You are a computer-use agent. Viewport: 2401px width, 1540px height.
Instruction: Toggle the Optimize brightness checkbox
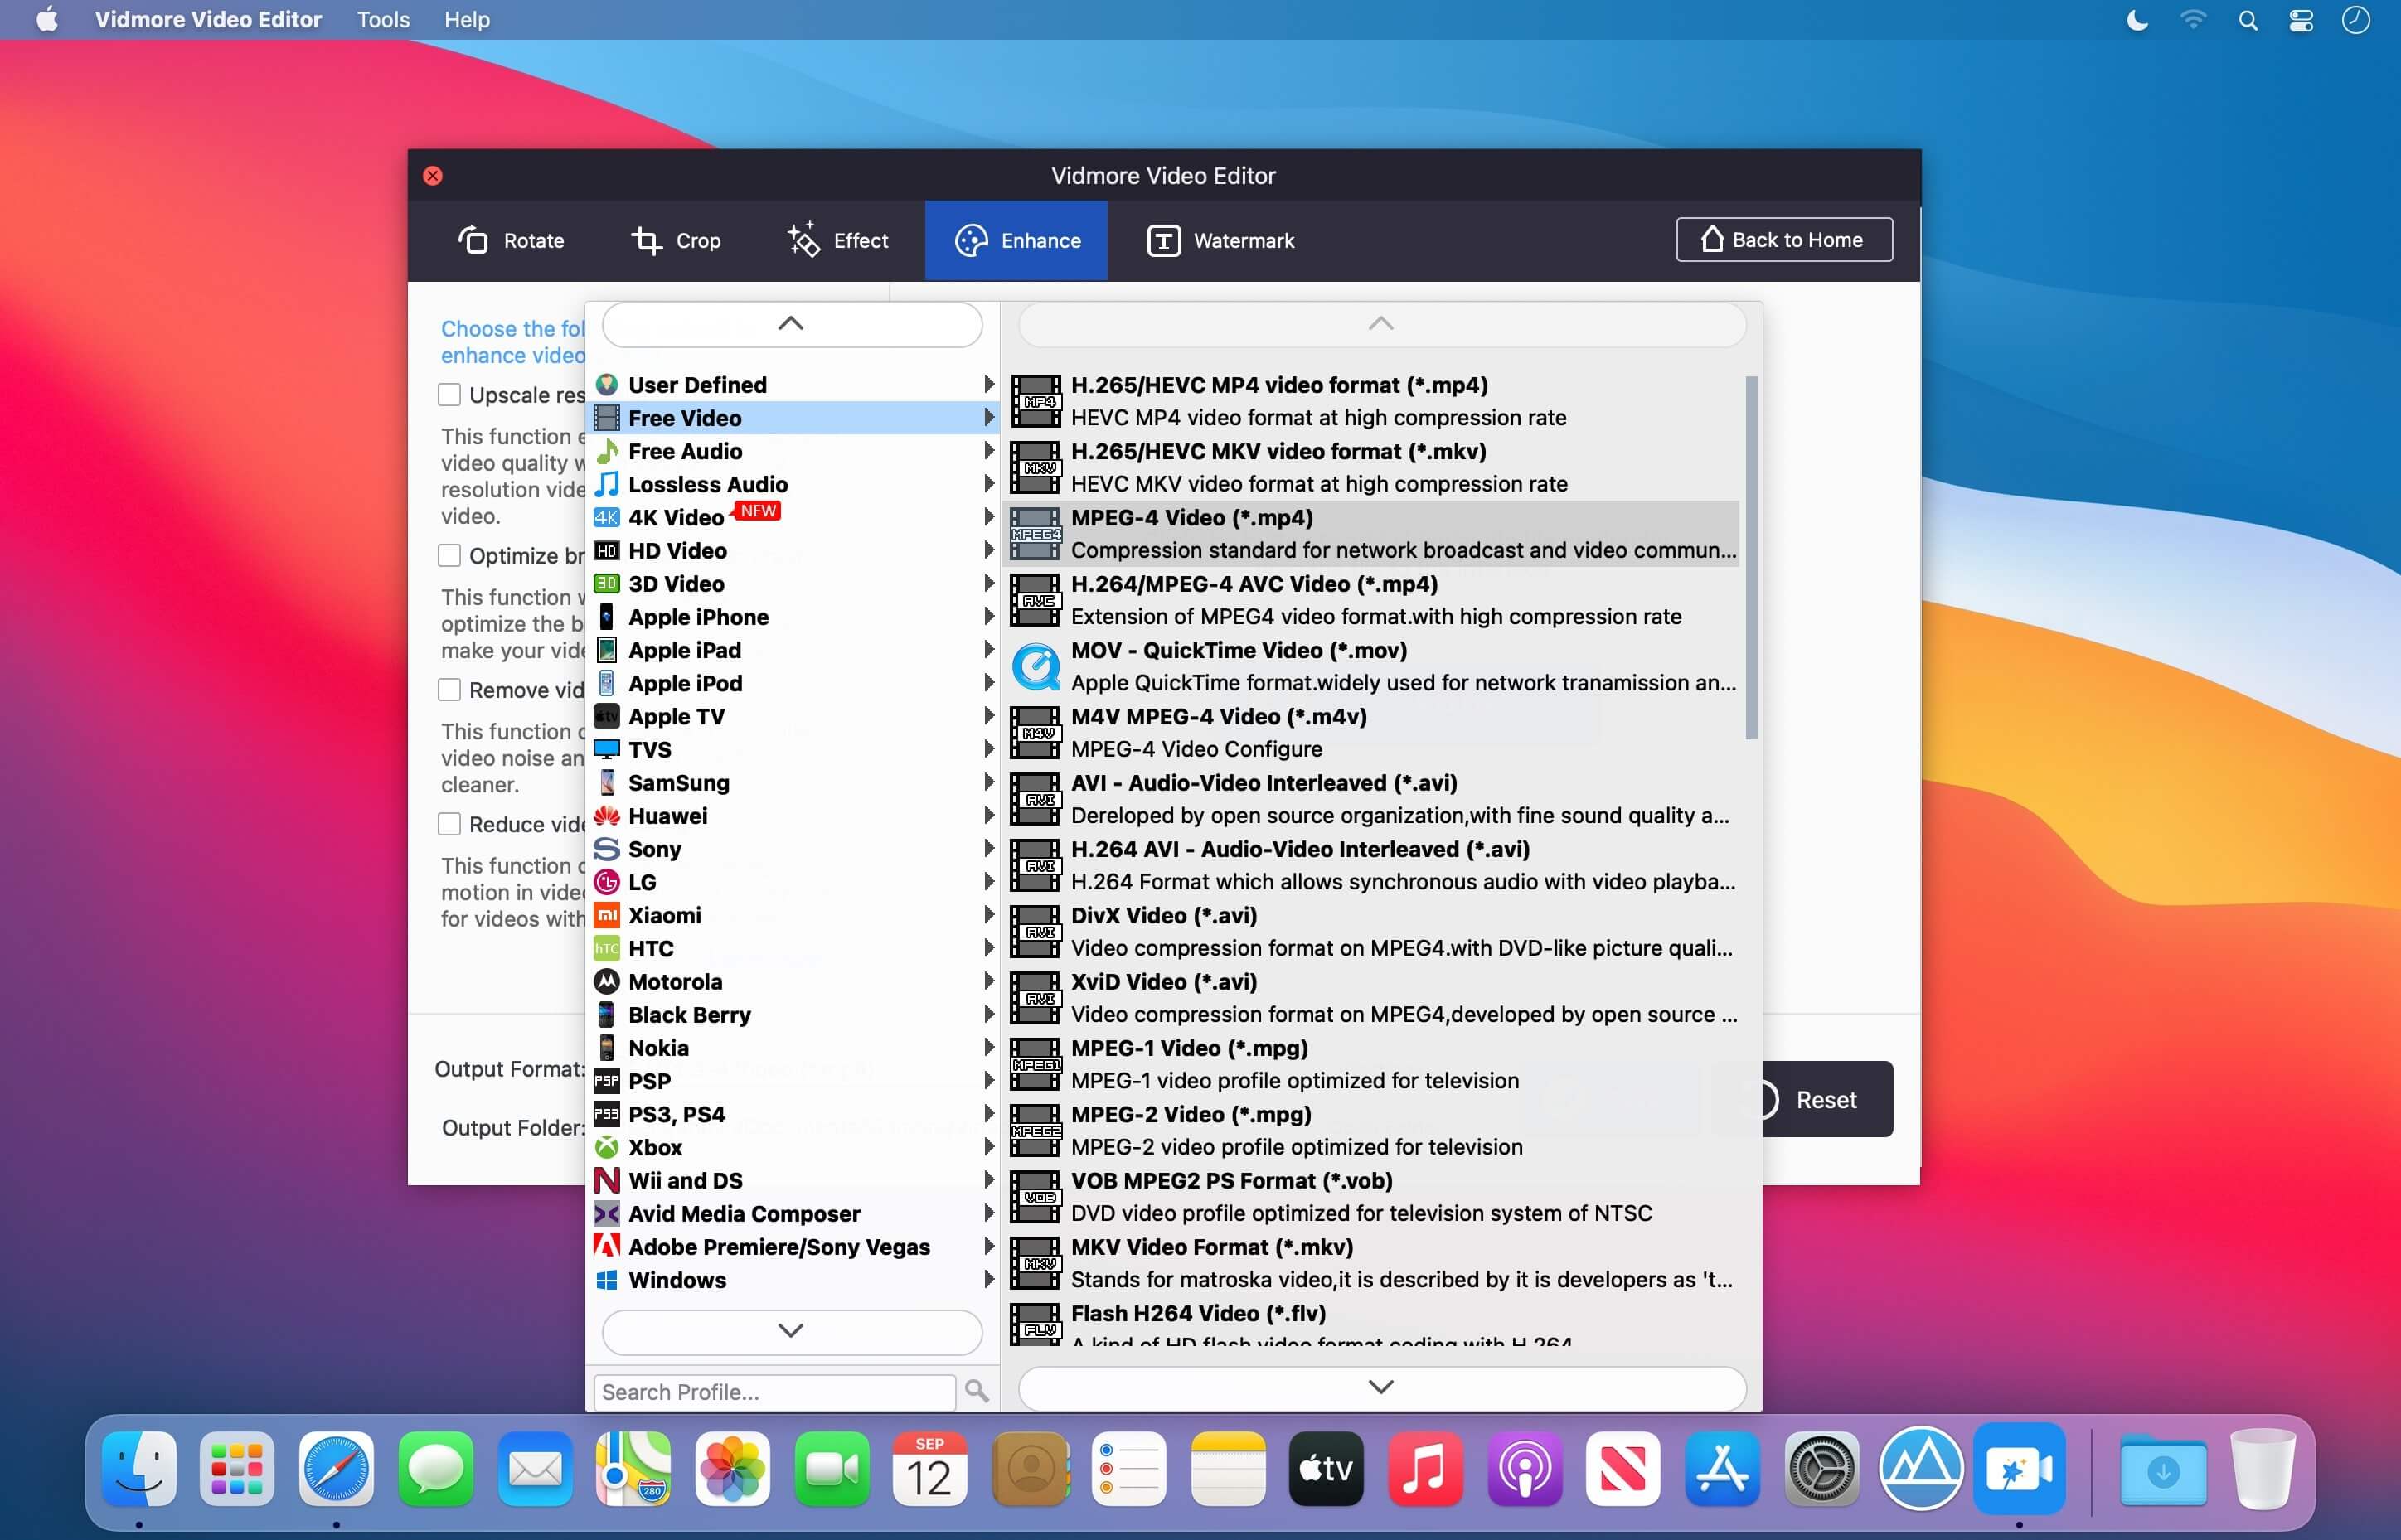449,555
